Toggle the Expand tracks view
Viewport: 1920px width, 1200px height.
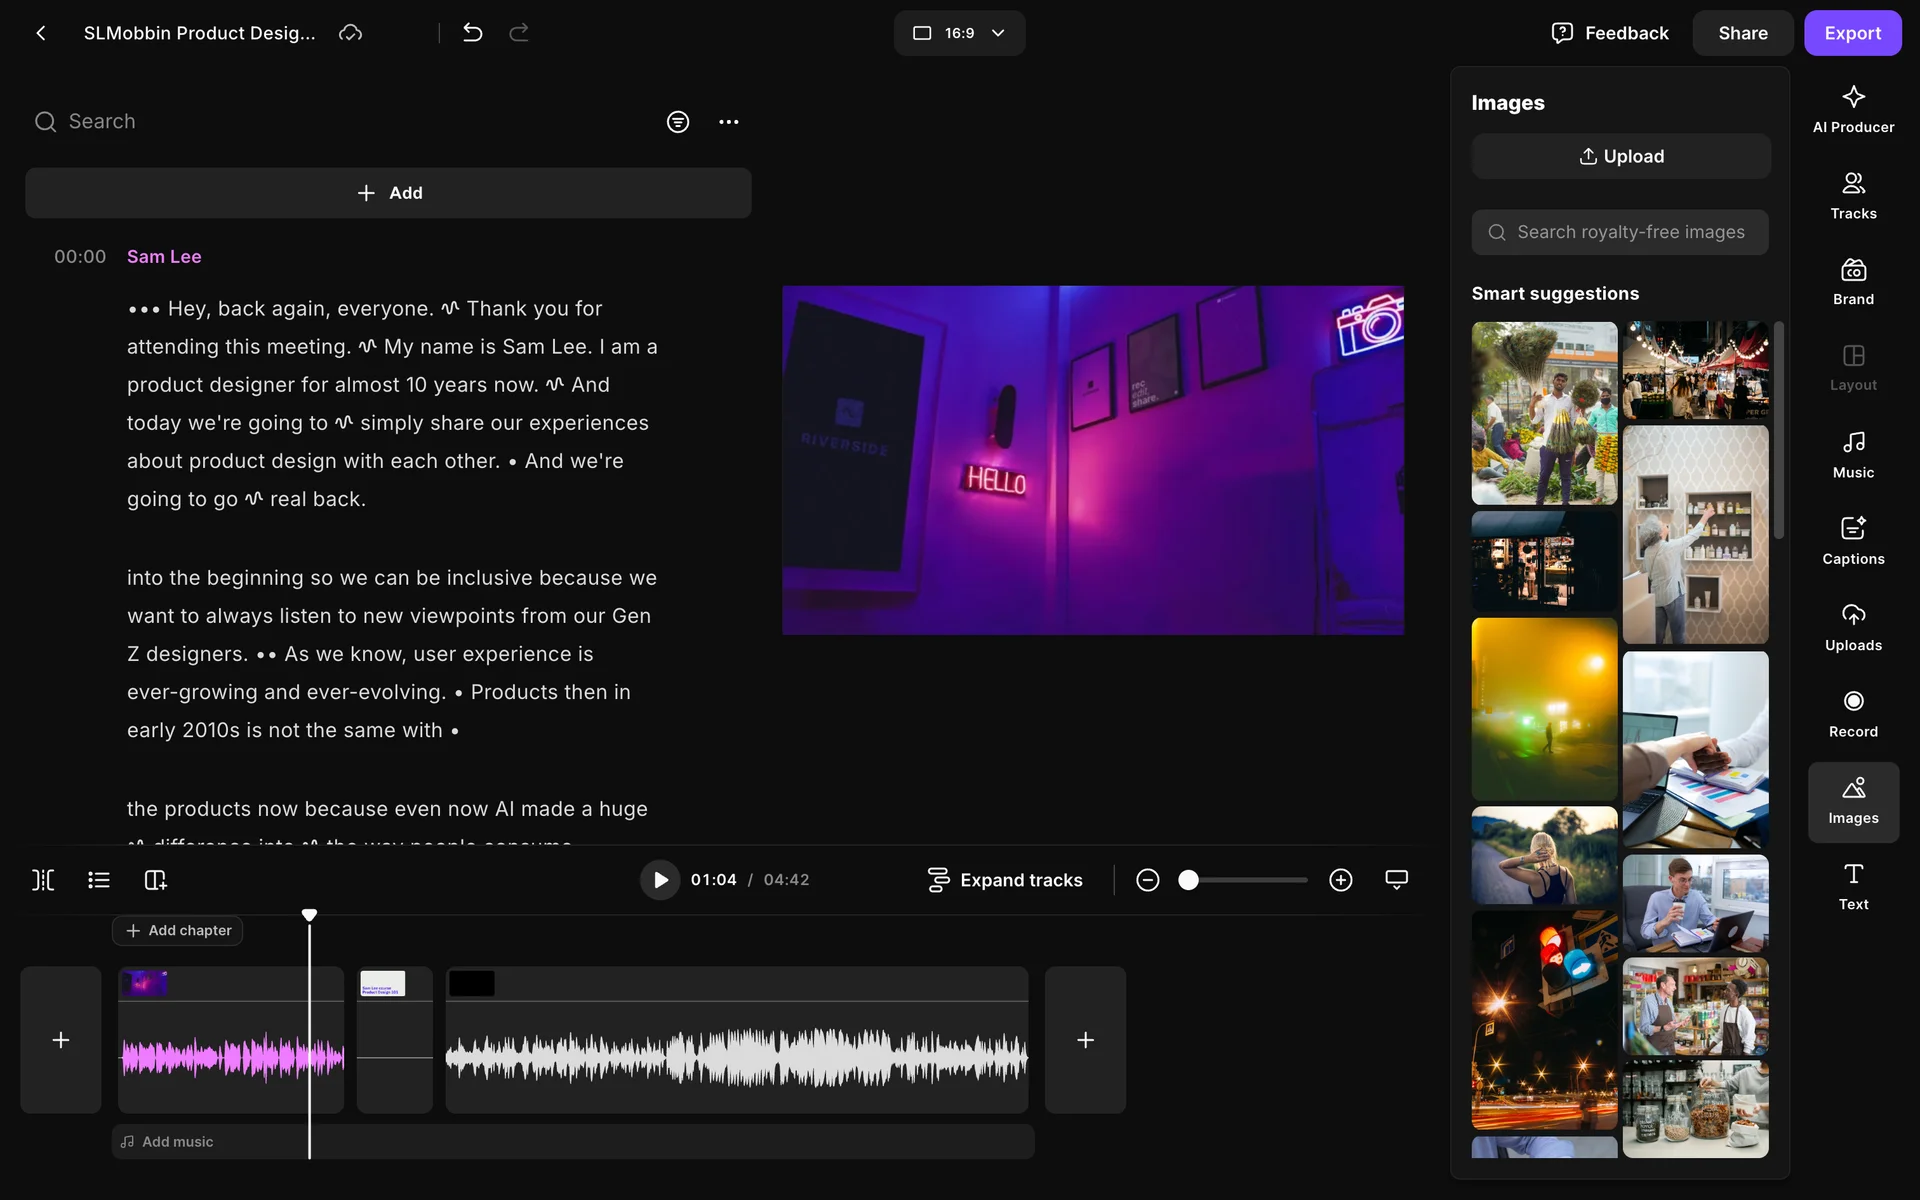point(1005,880)
